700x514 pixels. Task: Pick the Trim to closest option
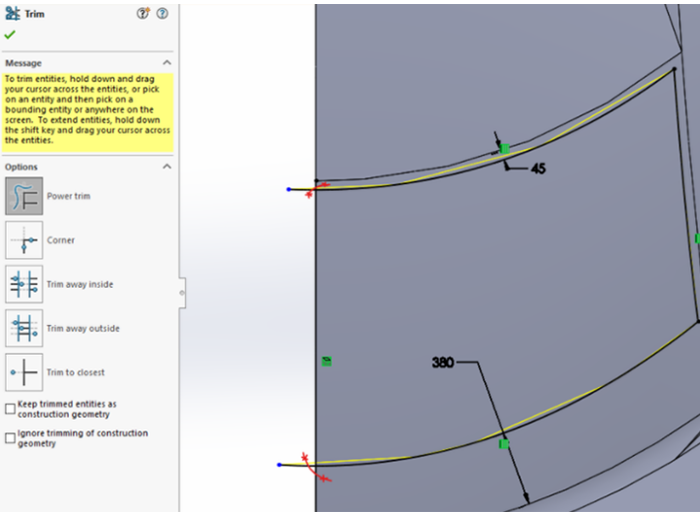pyautogui.click(x=24, y=372)
